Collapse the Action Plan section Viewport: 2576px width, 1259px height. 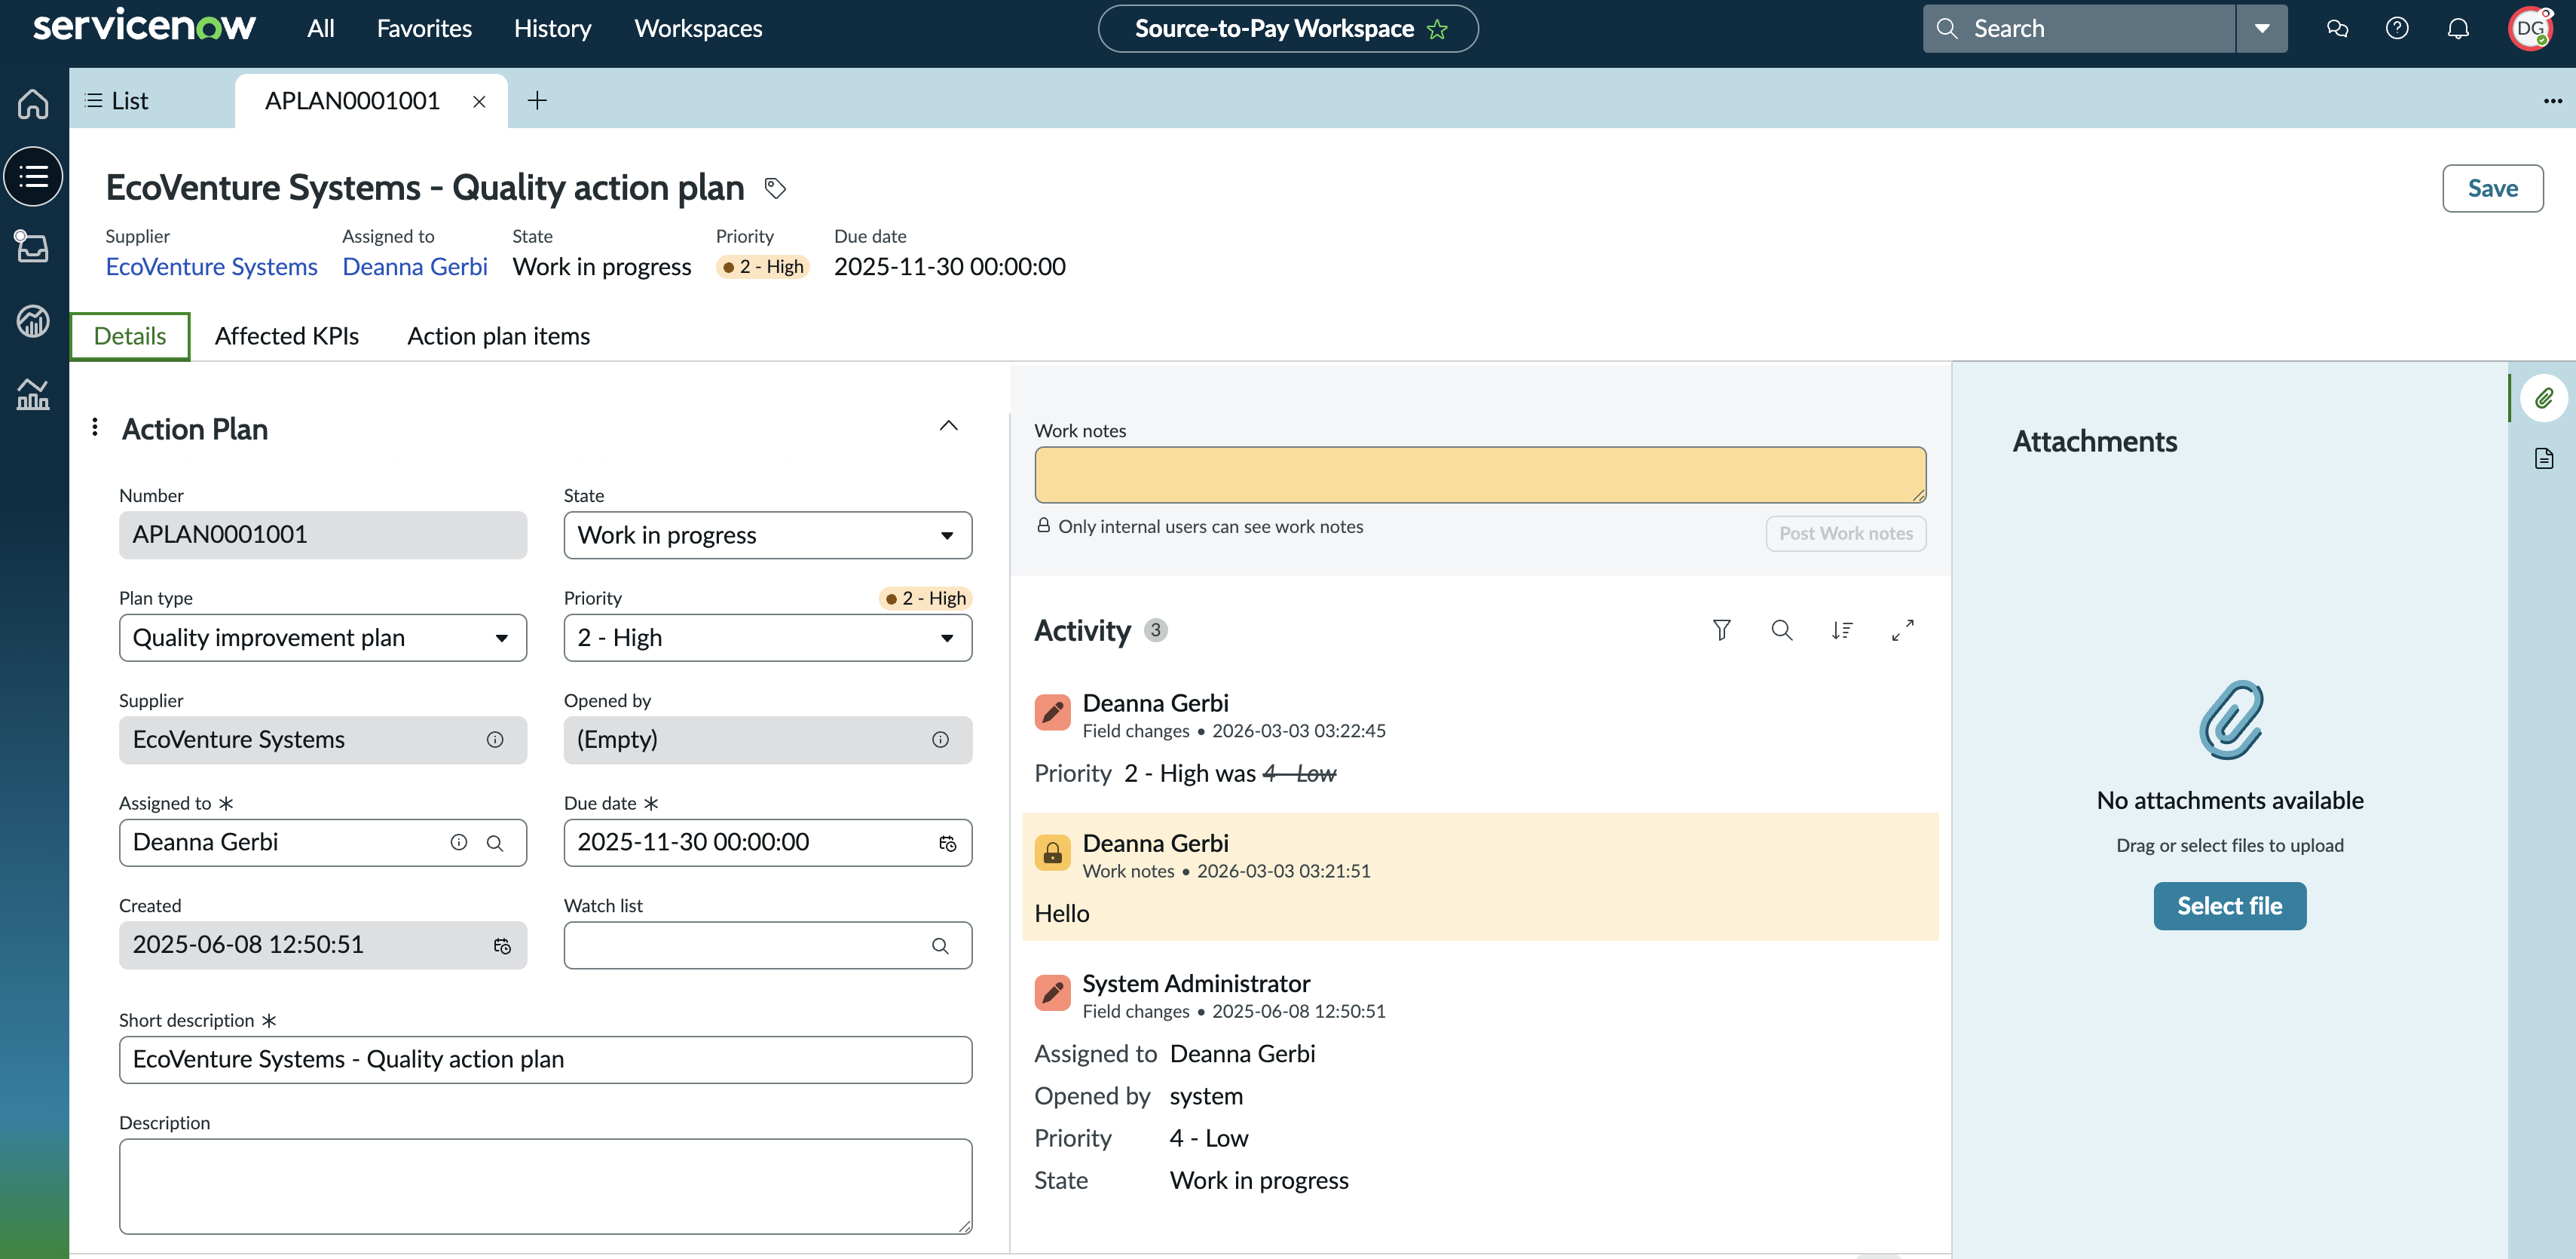tap(948, 426)
